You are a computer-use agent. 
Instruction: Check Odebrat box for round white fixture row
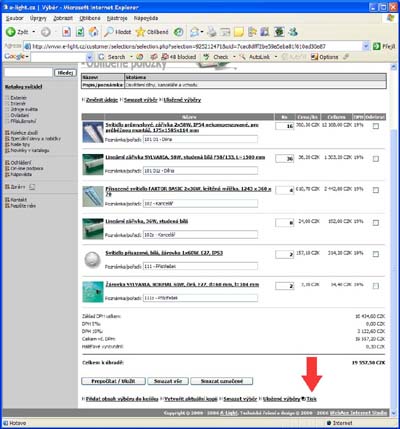click(x=376, y=254)
